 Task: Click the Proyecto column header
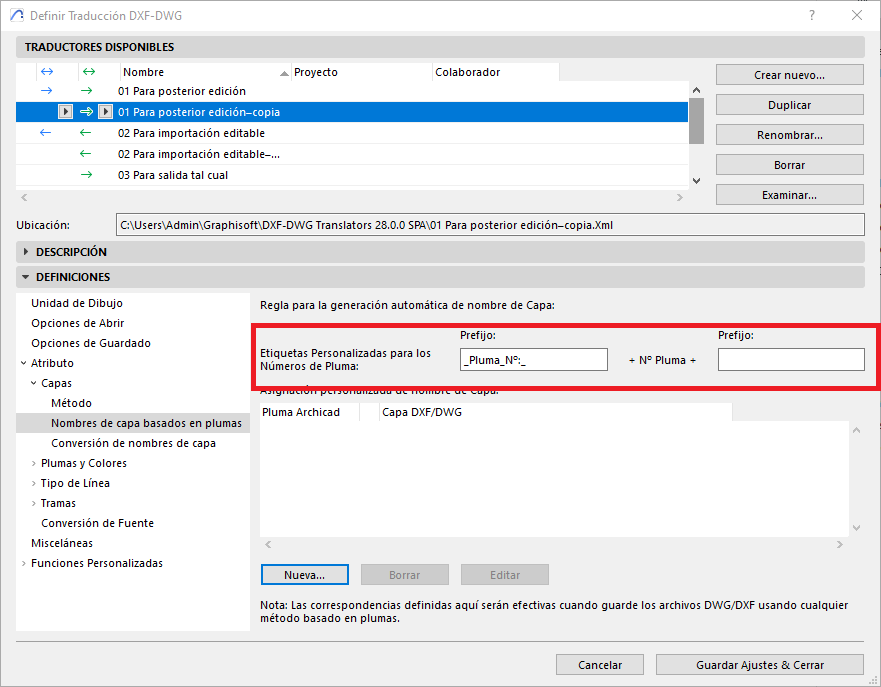coord(360,72)
